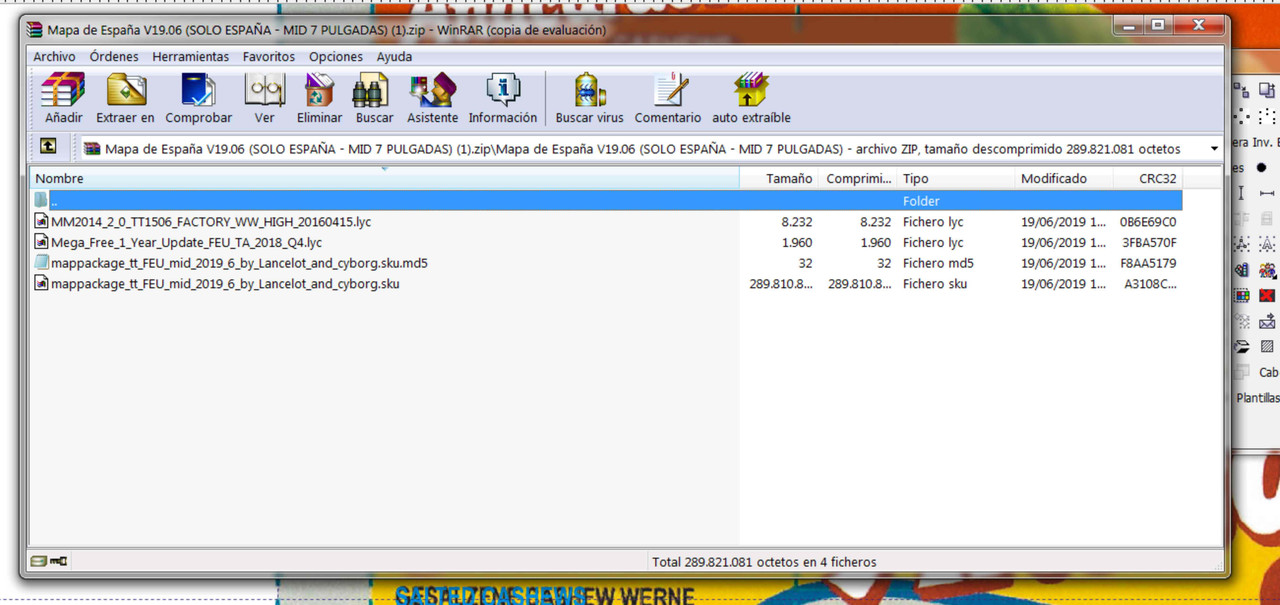Click status bar total 289.821.081 octetos text

click(764, 562)
